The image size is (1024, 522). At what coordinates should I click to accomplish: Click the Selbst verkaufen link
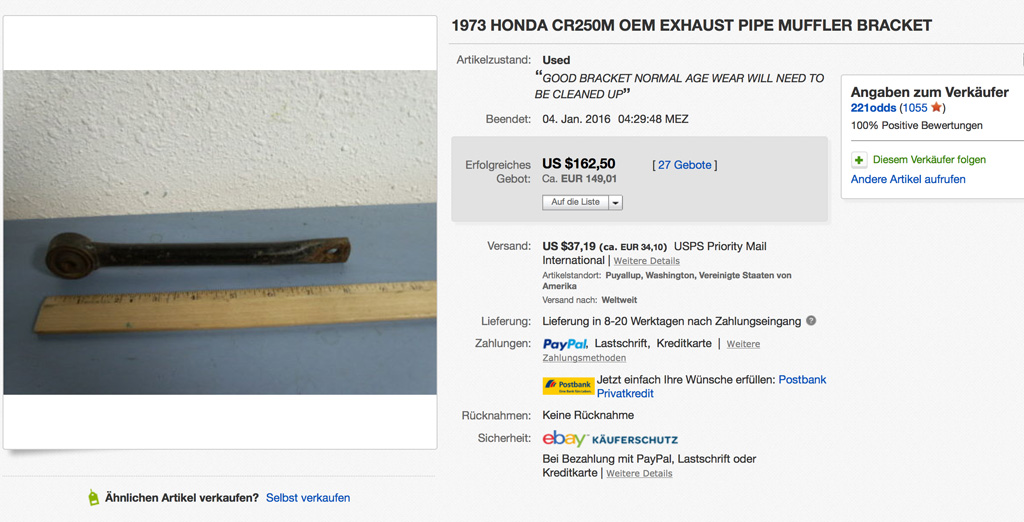pyautogui.click(x=308, y=498)
